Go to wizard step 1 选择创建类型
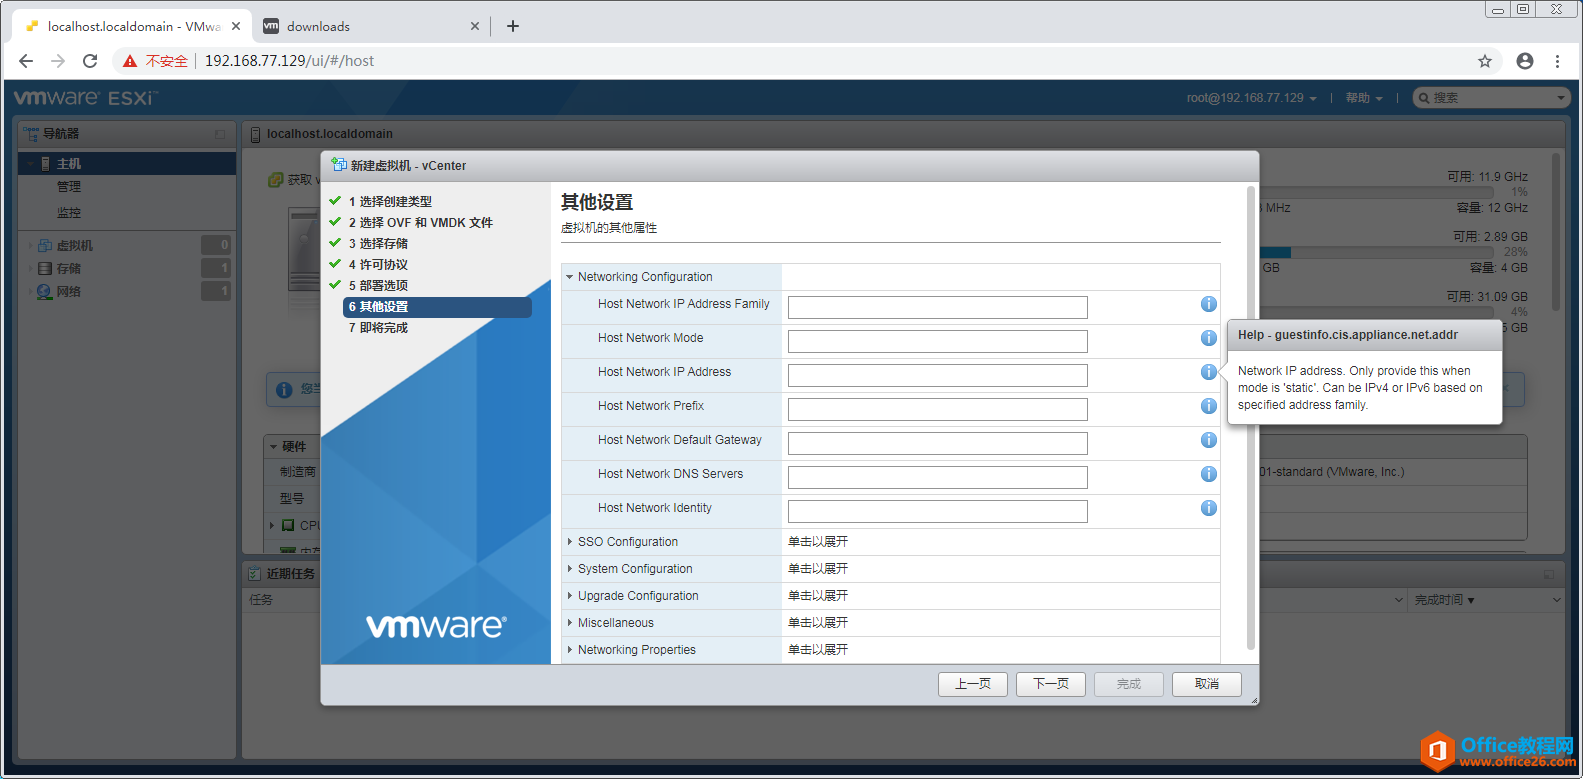The height and width of the screenshot is (779, 1583). point(390,201)
